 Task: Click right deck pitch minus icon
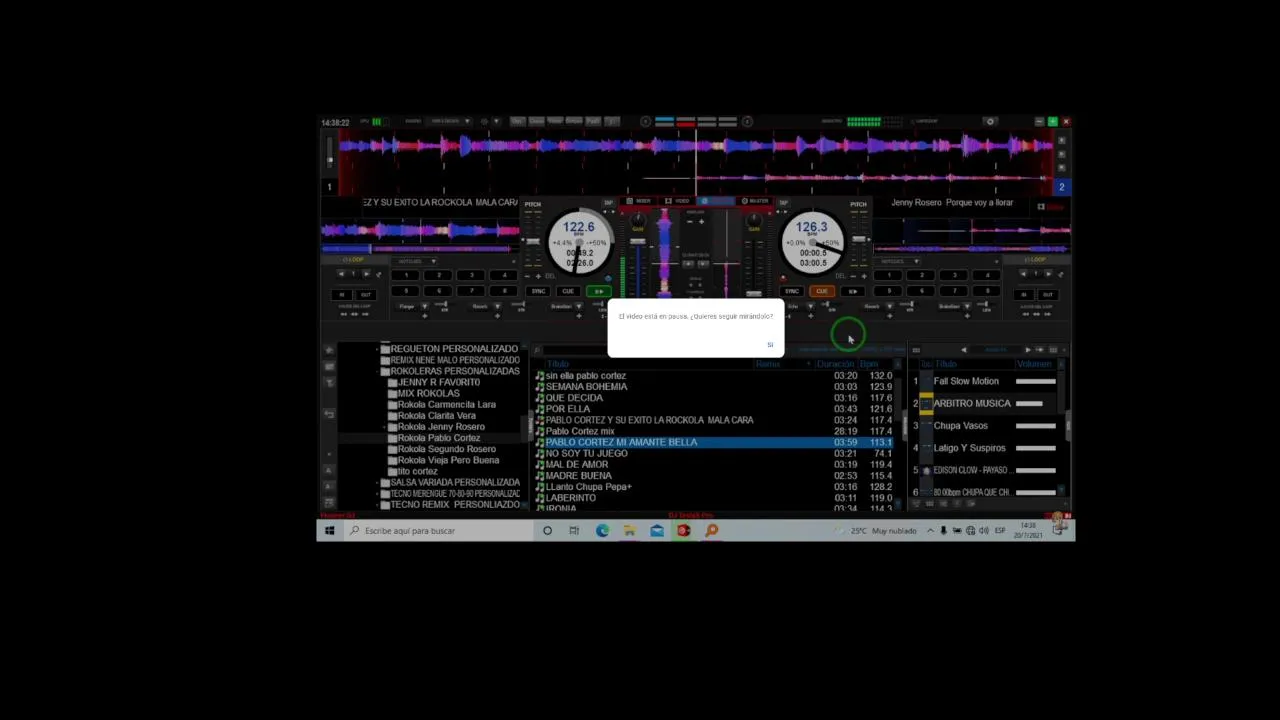pyautogui.click(x=853, y=276)
